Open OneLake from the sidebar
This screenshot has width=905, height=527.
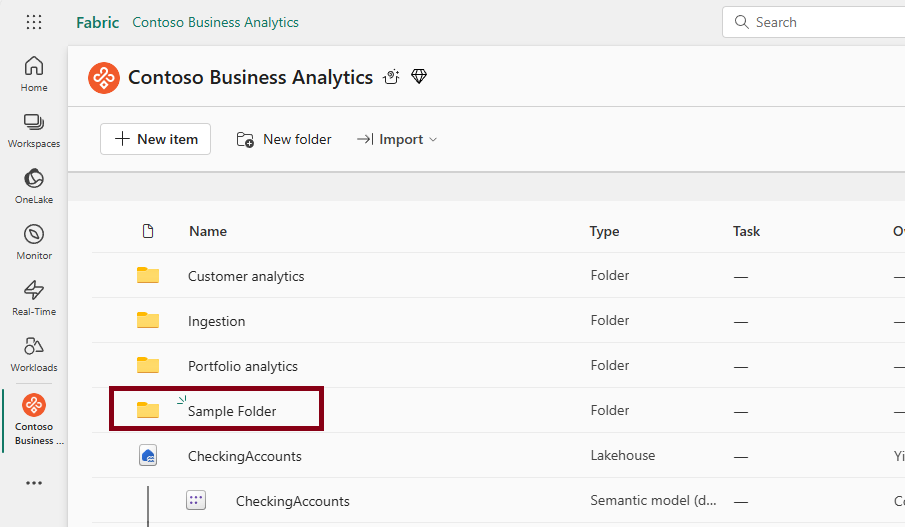click(x=34, y=186)
